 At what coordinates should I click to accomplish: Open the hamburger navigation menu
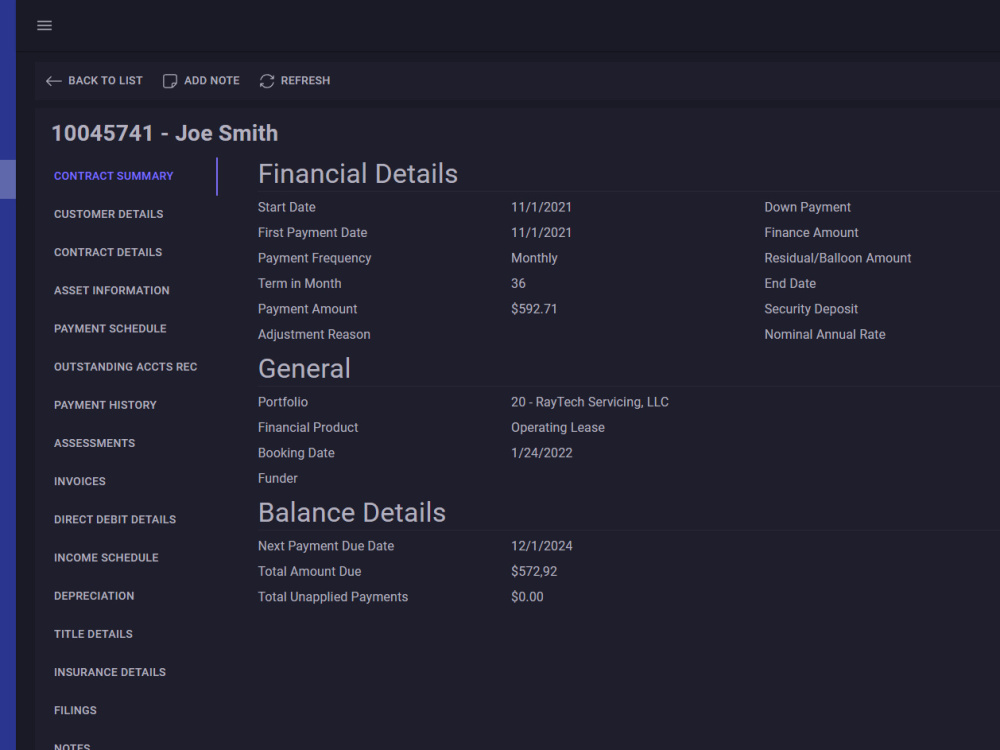(x=44, y=26)
